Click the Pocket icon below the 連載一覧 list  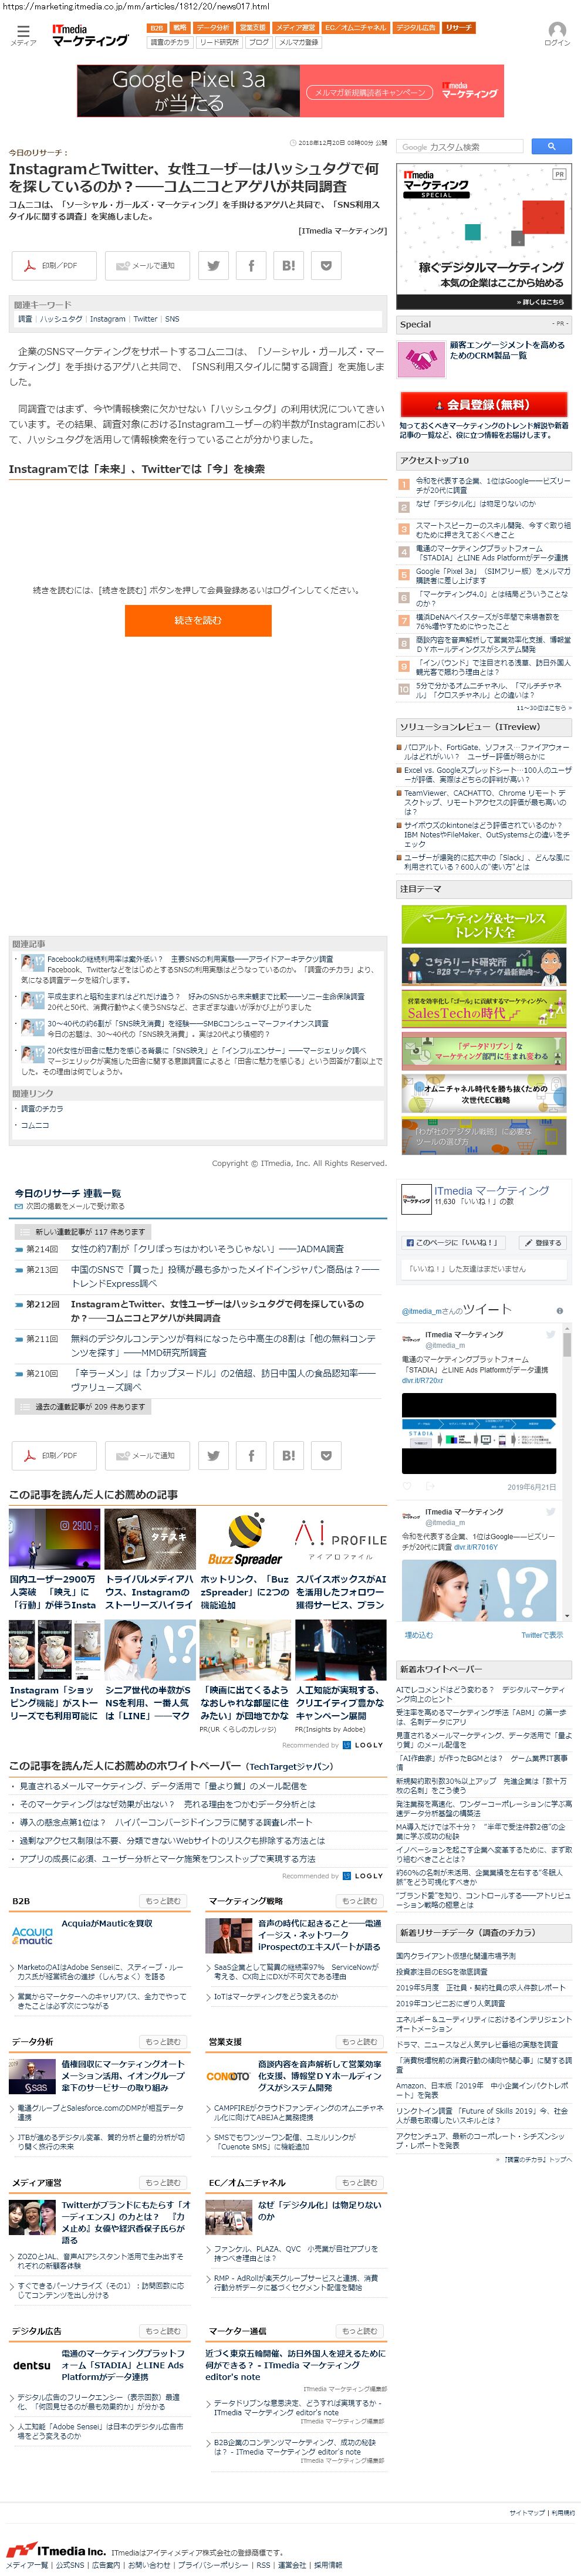tap(326, 1455)
